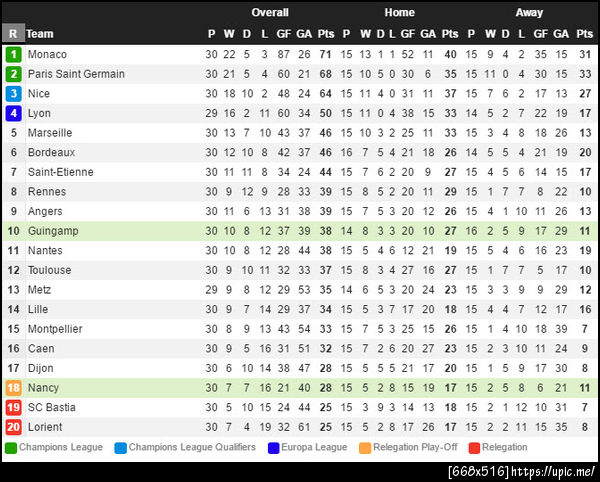The height and width of the screenshot is (482, 600).
Task: Select the red rank 20 badge
Action: (x=13, y=427)
